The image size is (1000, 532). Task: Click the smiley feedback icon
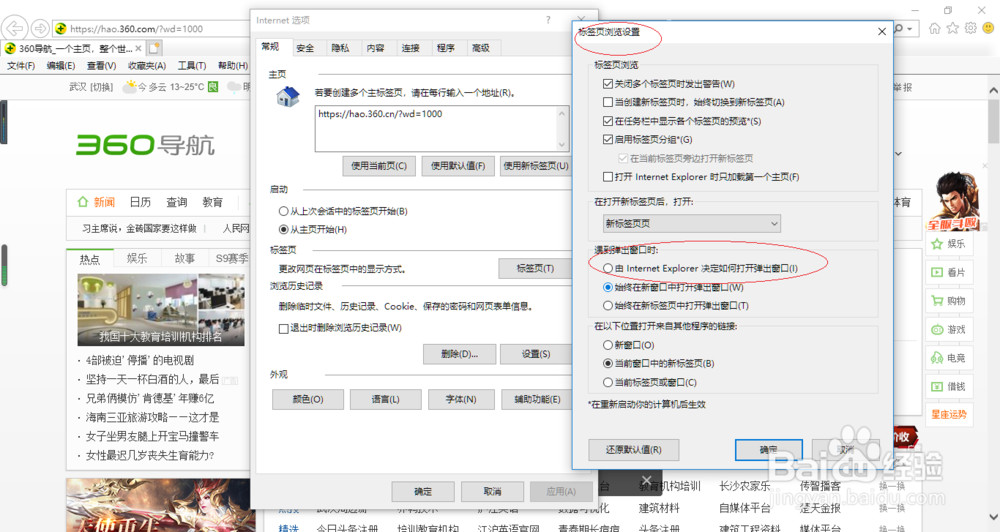[x=989, y=29]
